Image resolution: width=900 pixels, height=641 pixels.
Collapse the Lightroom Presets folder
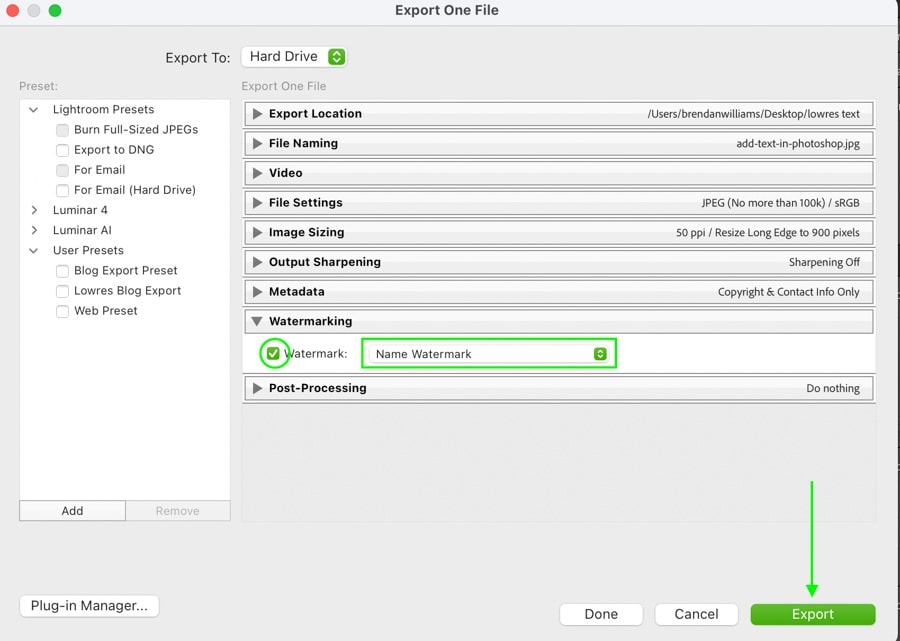click(x=34, y=110)
